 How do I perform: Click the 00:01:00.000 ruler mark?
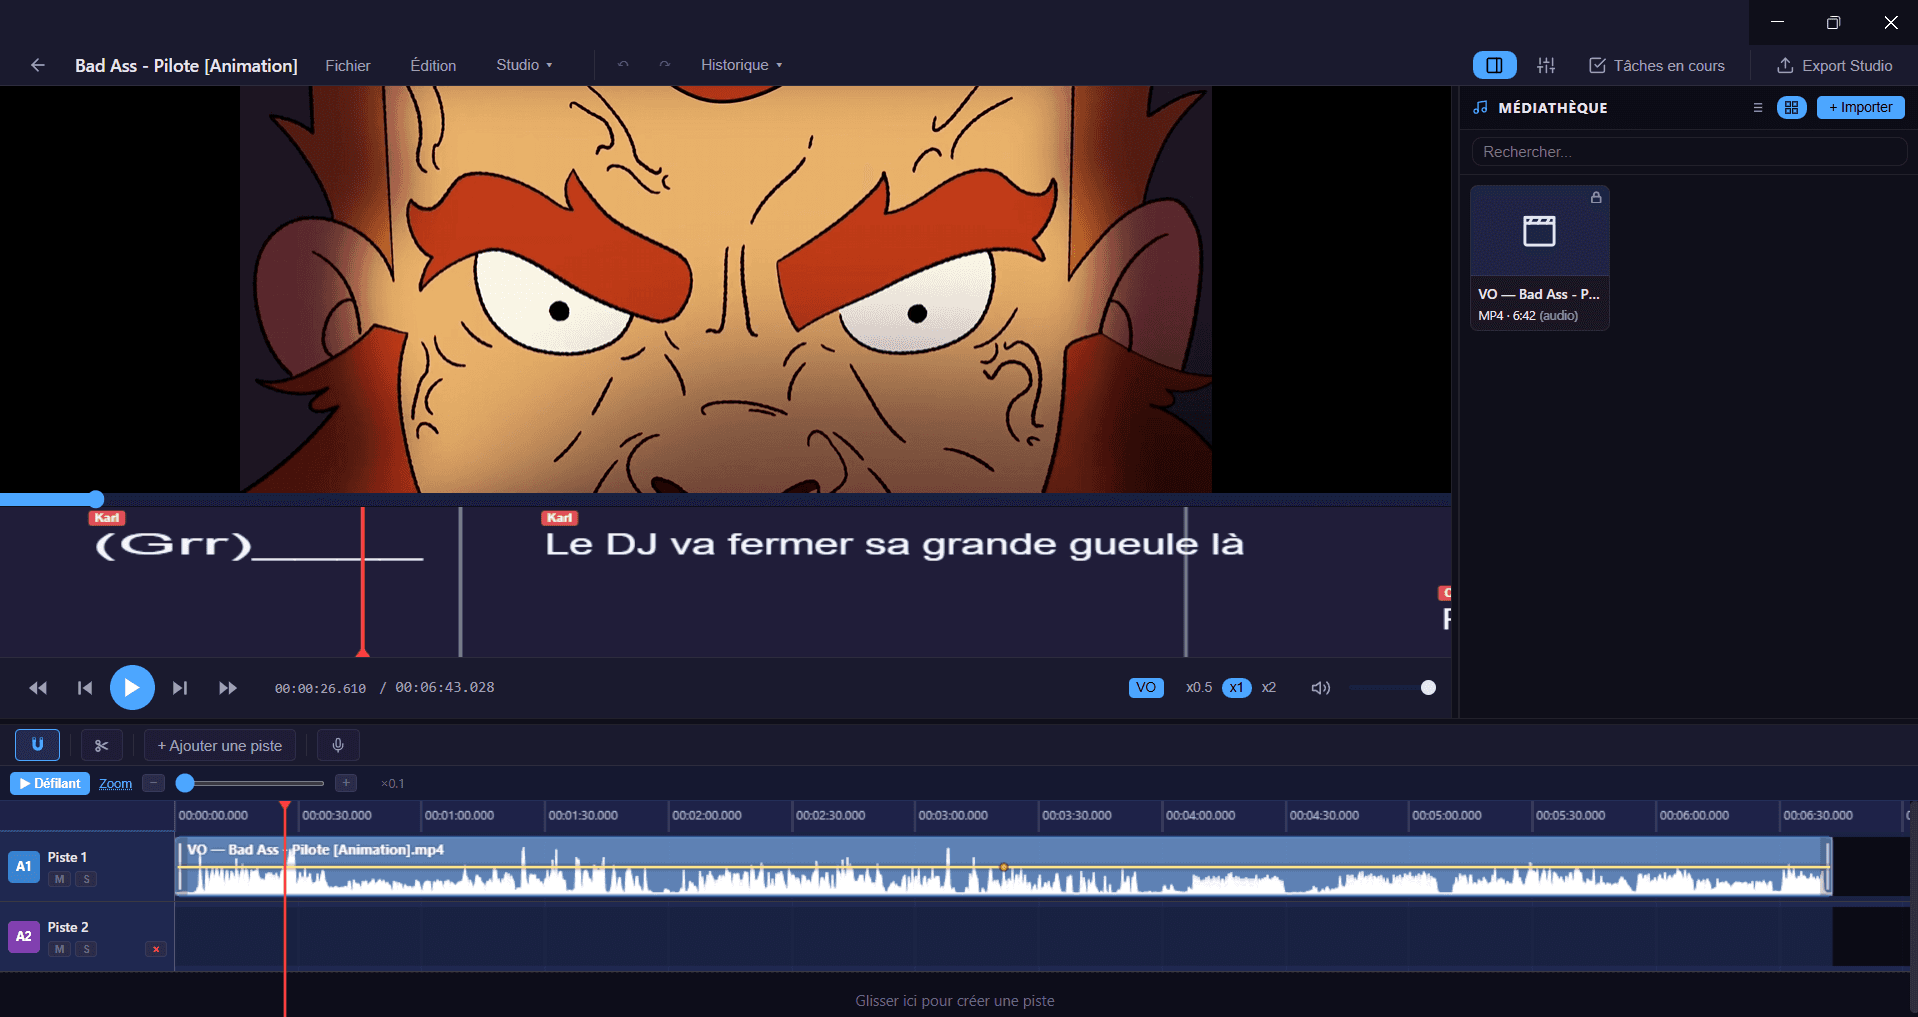(x=459, y=815)
